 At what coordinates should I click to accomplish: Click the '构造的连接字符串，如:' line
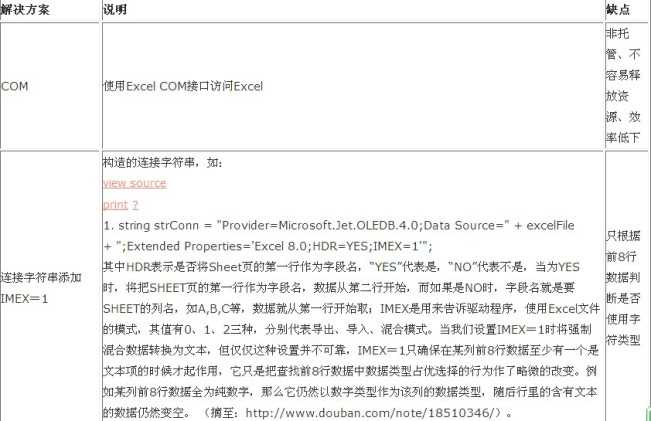tap(163, 162)
